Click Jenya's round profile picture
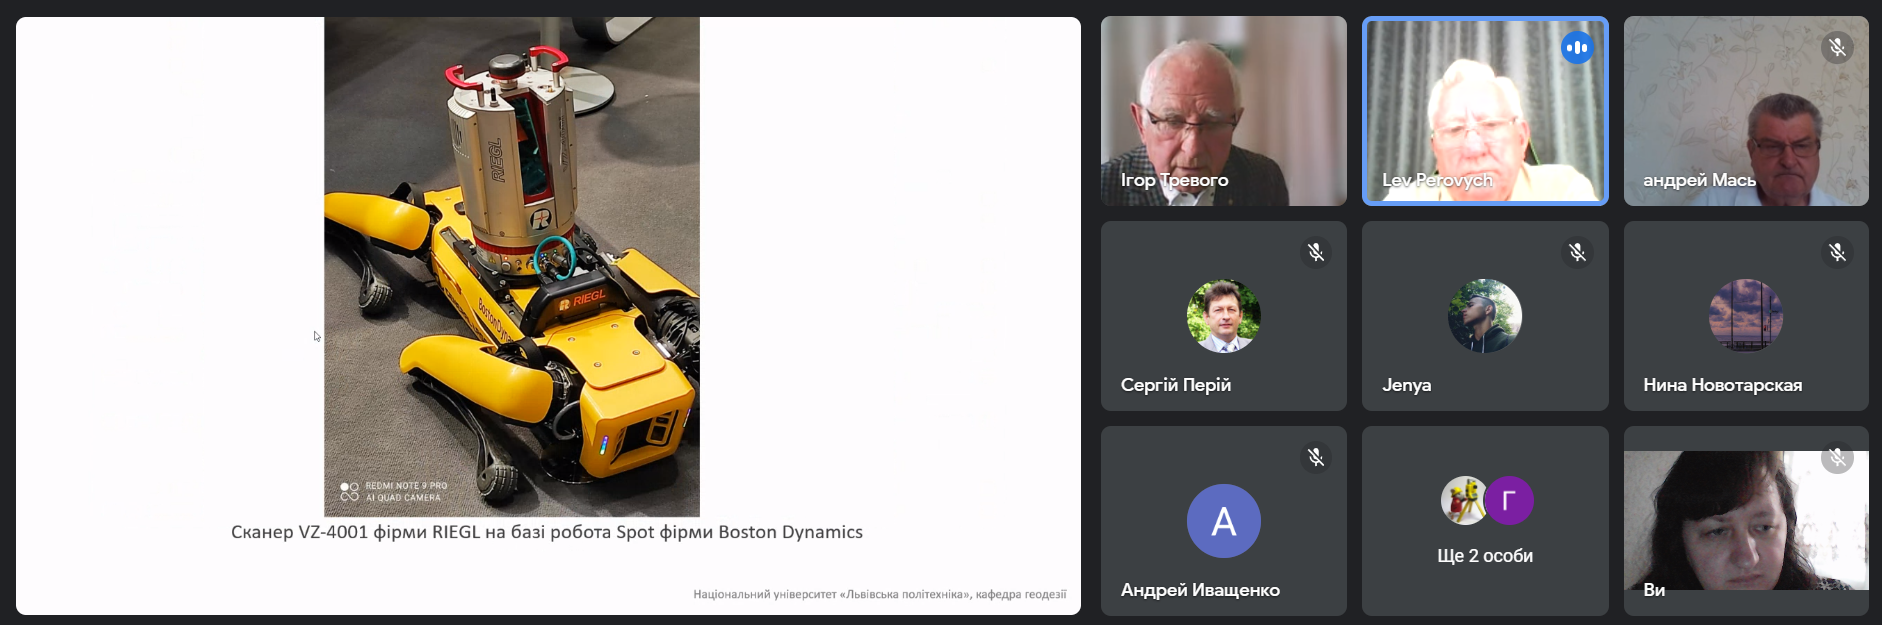 coord(1485,316)
